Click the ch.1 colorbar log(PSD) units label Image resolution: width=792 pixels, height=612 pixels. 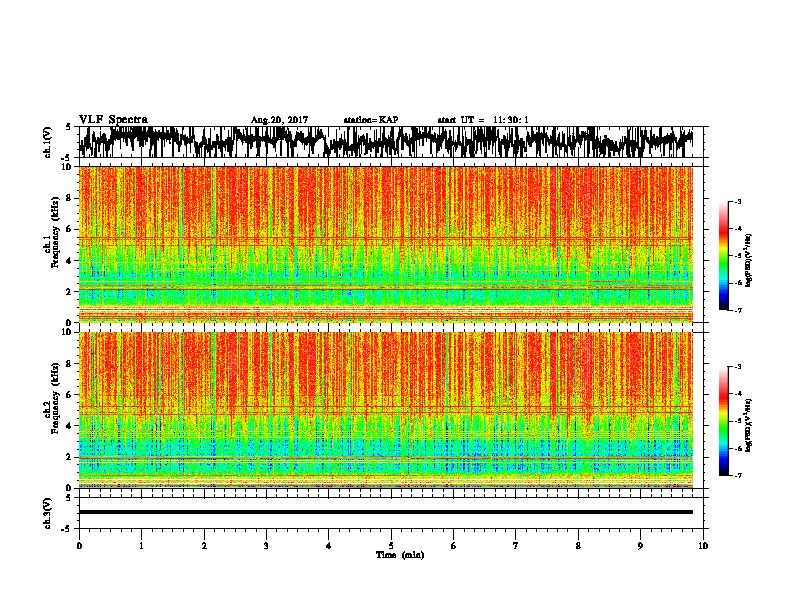(x=748, y=261)
